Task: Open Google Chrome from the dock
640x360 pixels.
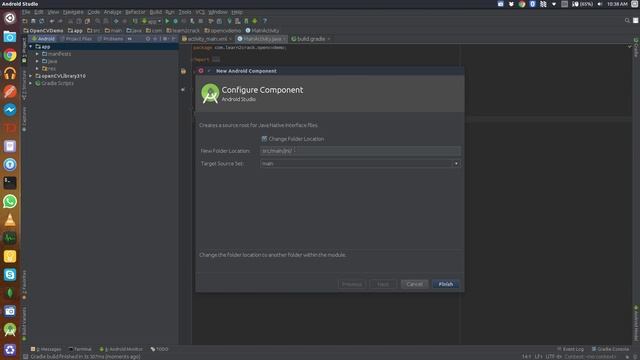Action: 10,55
